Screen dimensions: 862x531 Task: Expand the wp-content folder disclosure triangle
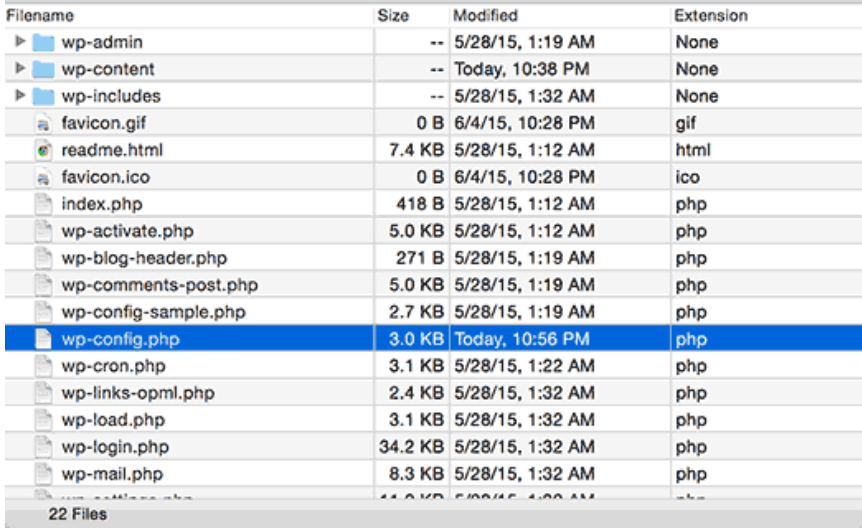point(20,68)
